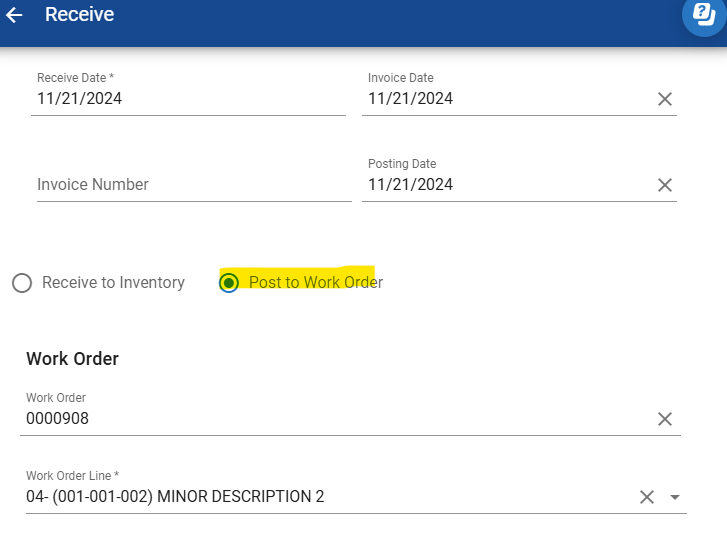The image size is (727, 535).
Task: Open the help chat icon
Action: [704, 15]
